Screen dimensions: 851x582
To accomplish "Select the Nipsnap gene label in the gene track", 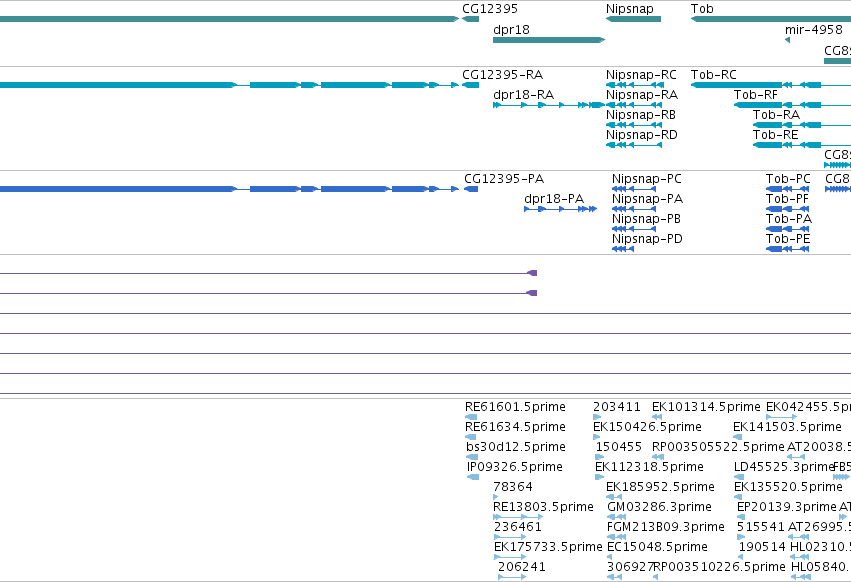I will click(630, 9).
